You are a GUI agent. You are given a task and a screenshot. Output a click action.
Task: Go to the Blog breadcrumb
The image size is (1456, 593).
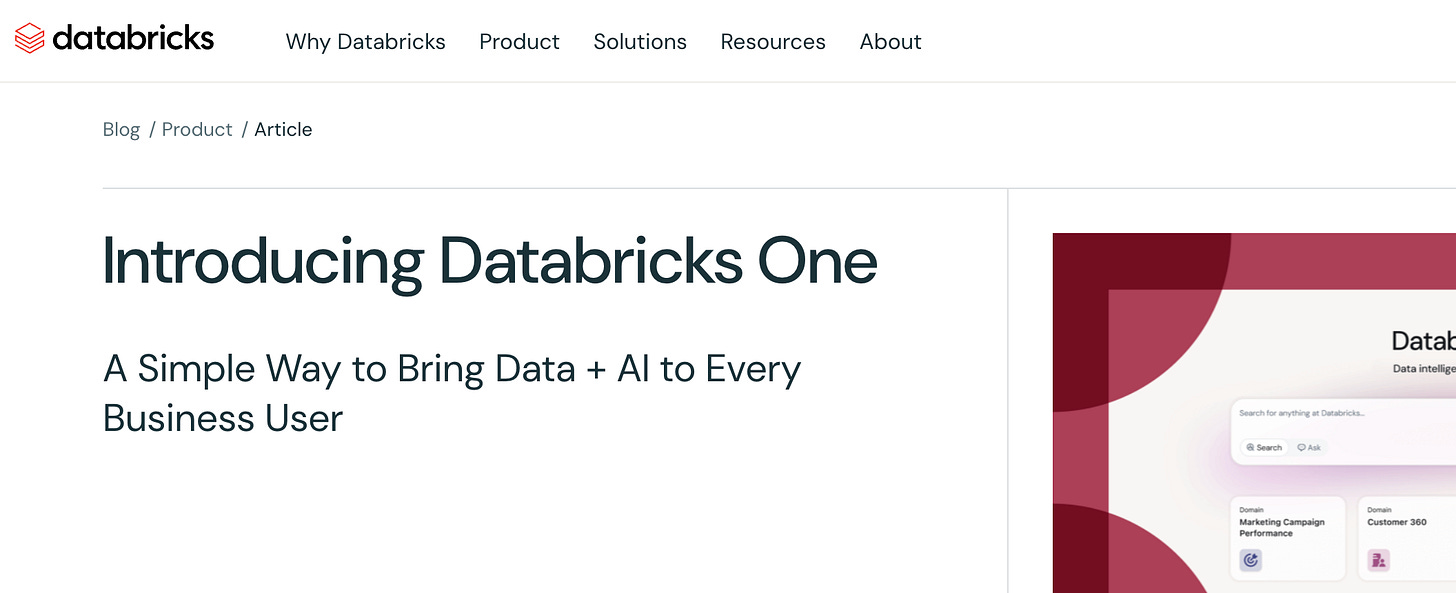(x=121, y=130)
